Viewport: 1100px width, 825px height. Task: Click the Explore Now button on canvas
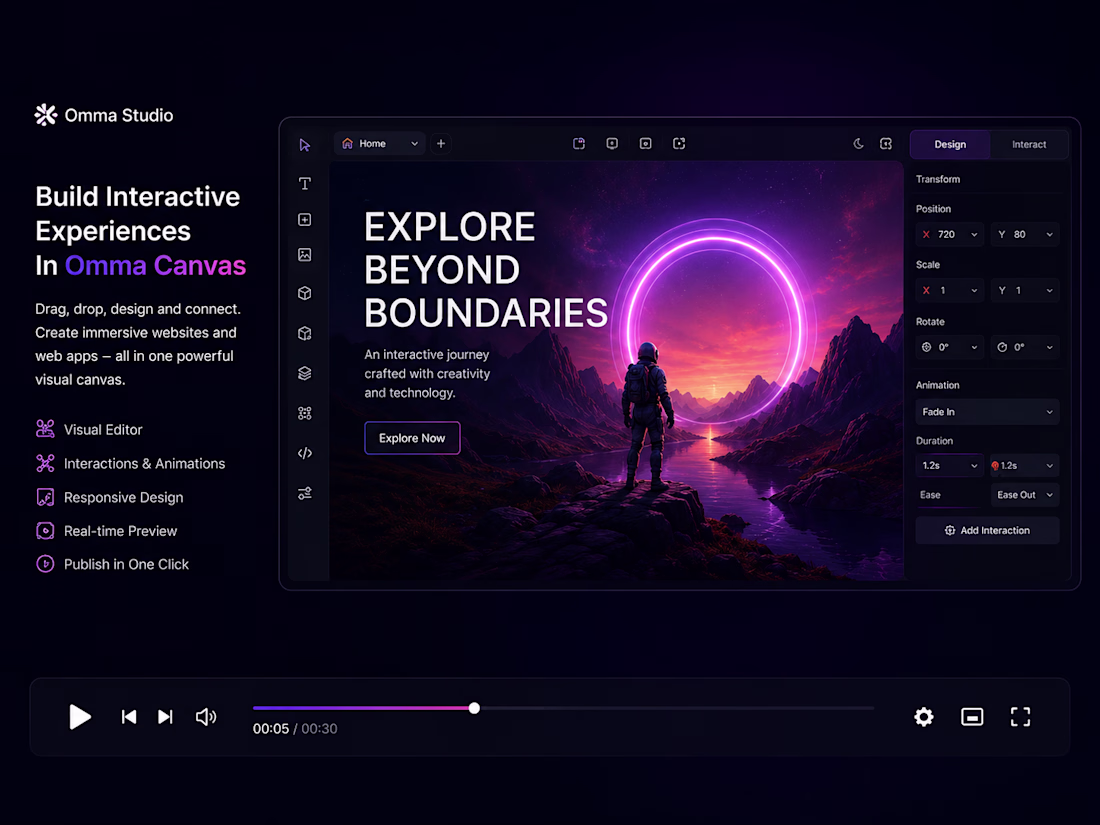(412, 438)
